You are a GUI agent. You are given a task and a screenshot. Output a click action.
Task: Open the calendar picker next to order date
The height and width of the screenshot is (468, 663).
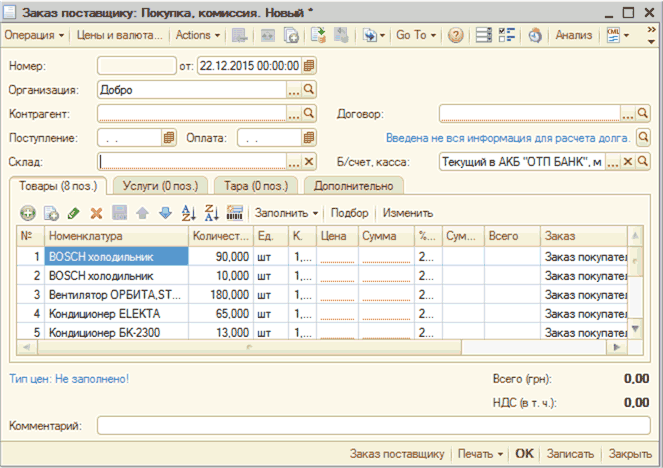(309, 66)
